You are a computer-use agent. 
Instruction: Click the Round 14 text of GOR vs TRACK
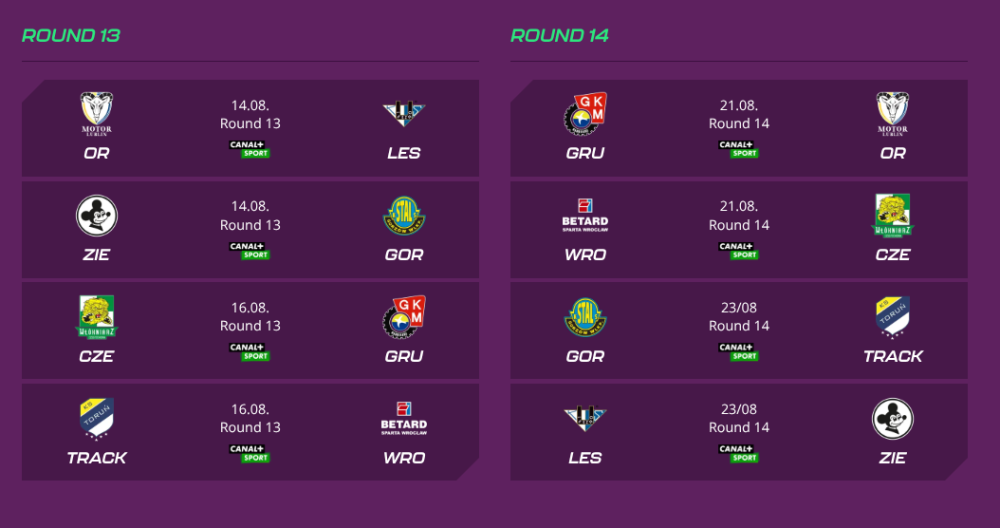(x=739, y=326)
